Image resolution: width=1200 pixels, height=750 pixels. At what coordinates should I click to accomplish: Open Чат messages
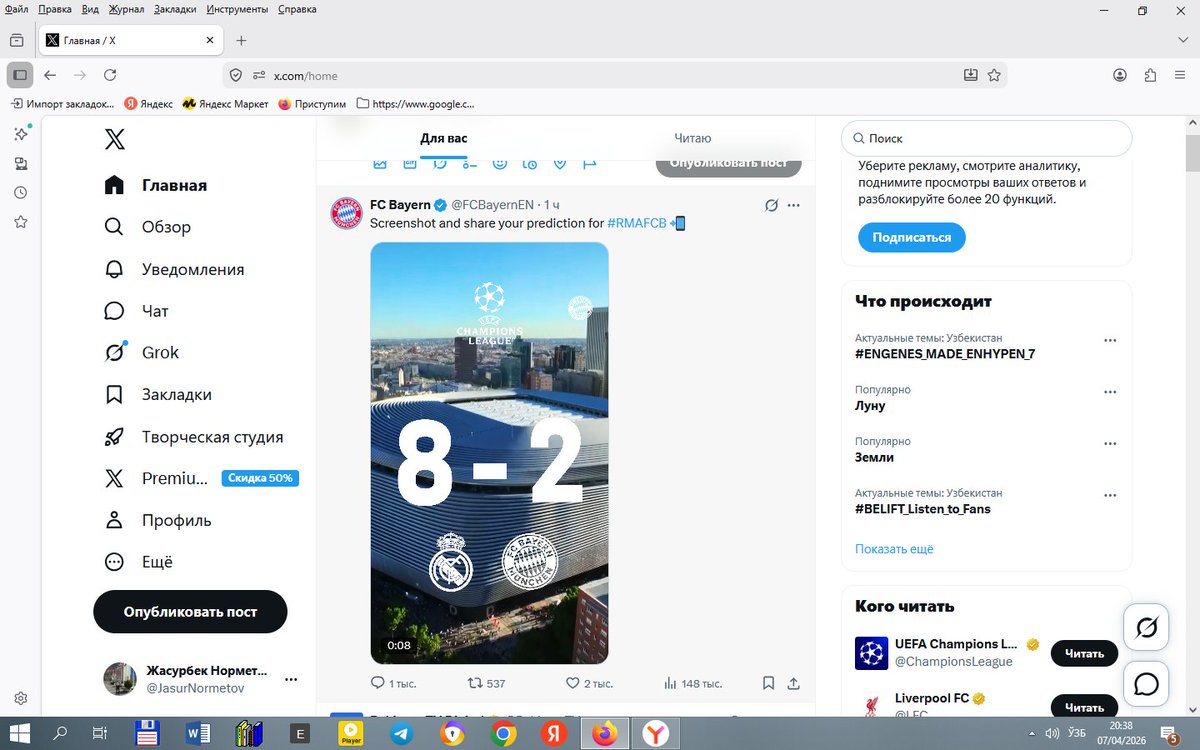tap(136, 311)
